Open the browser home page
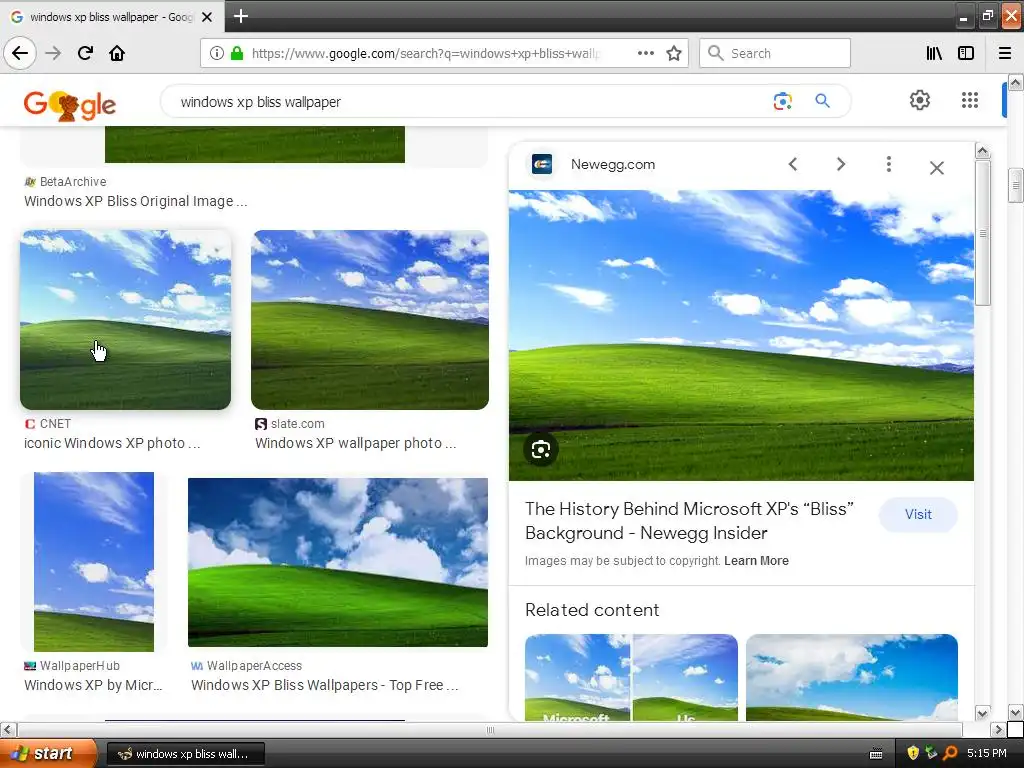This screenshot has height=768, width=1024. pyautogui.click(x=117, y=53)
